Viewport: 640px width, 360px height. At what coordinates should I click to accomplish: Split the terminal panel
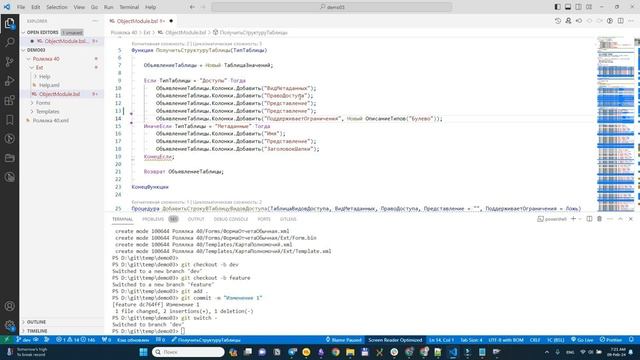click(x=589, y=219)
